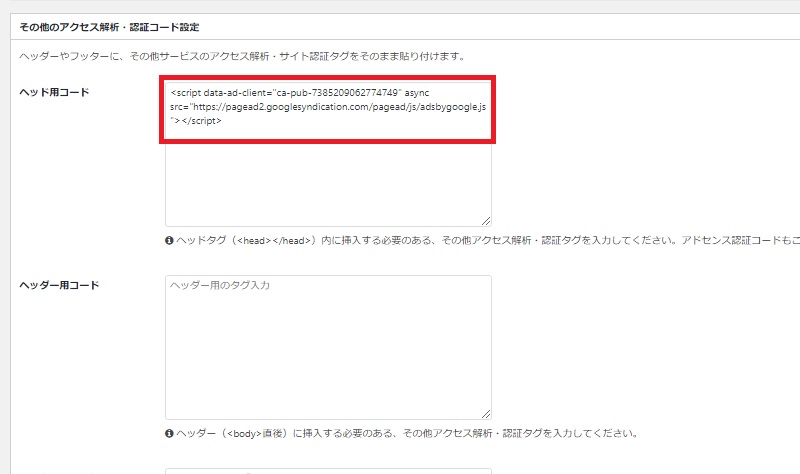
Task: Click the その他のアクセス解析・認証コード設定 heading
Action: pyautogui.click(x=109, y=27)
